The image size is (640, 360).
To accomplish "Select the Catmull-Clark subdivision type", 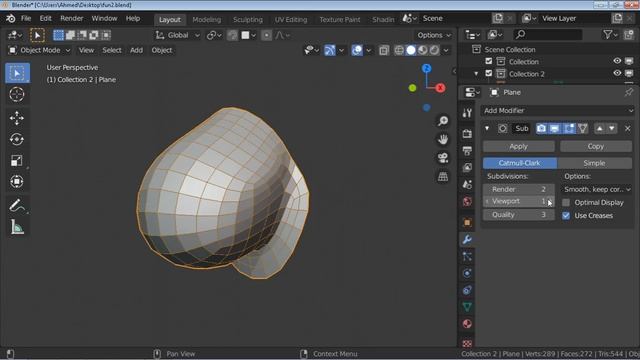I will (520, 163).
